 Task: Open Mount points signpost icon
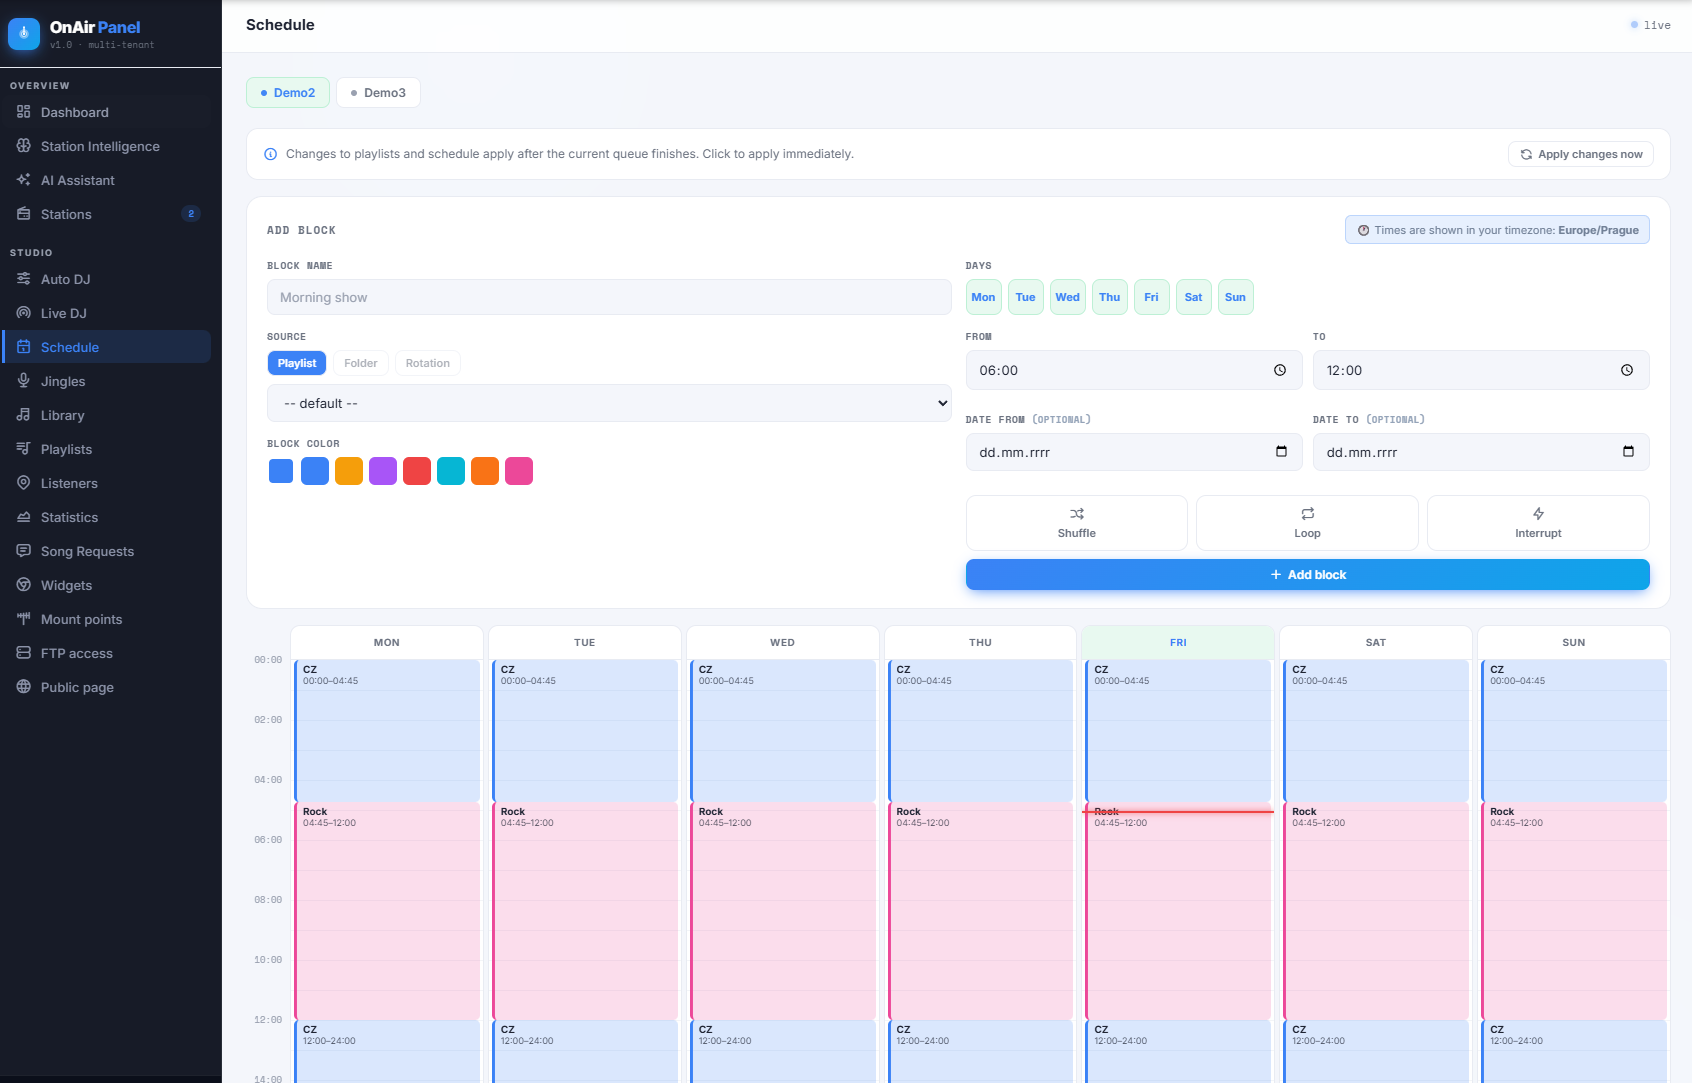(x=24, y=619)
